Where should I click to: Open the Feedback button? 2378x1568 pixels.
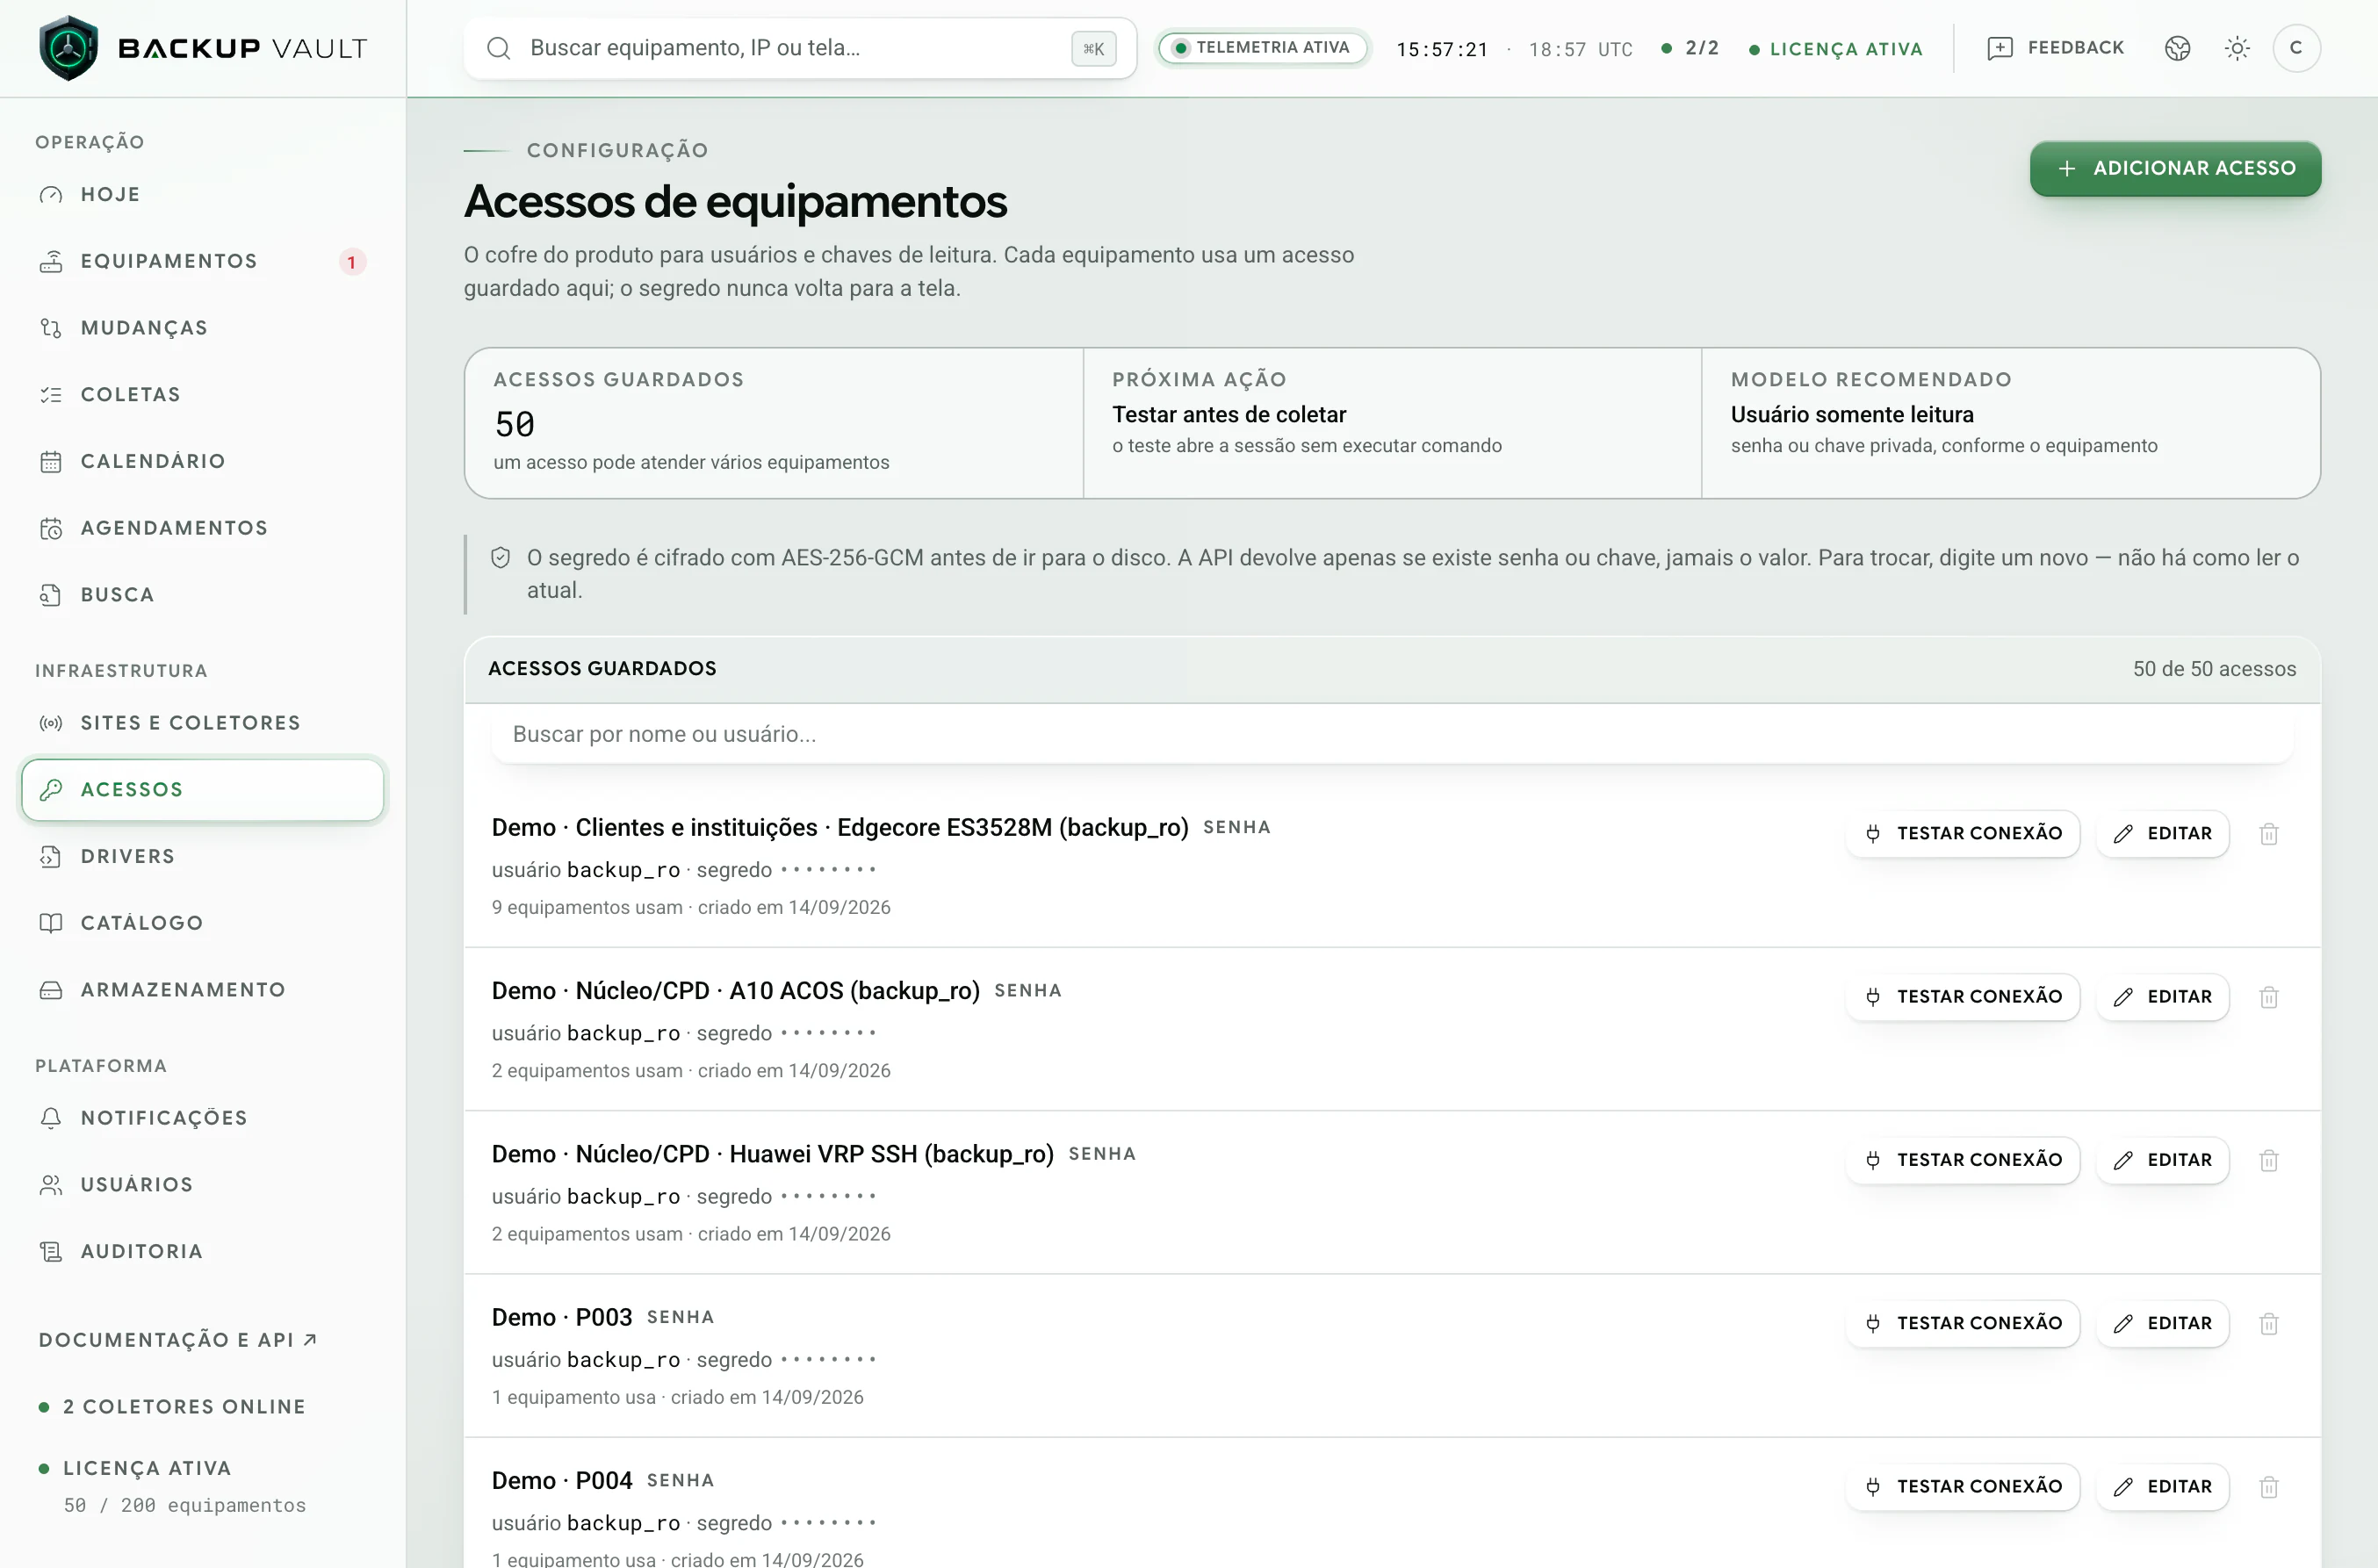click(x=2055, y=48)
